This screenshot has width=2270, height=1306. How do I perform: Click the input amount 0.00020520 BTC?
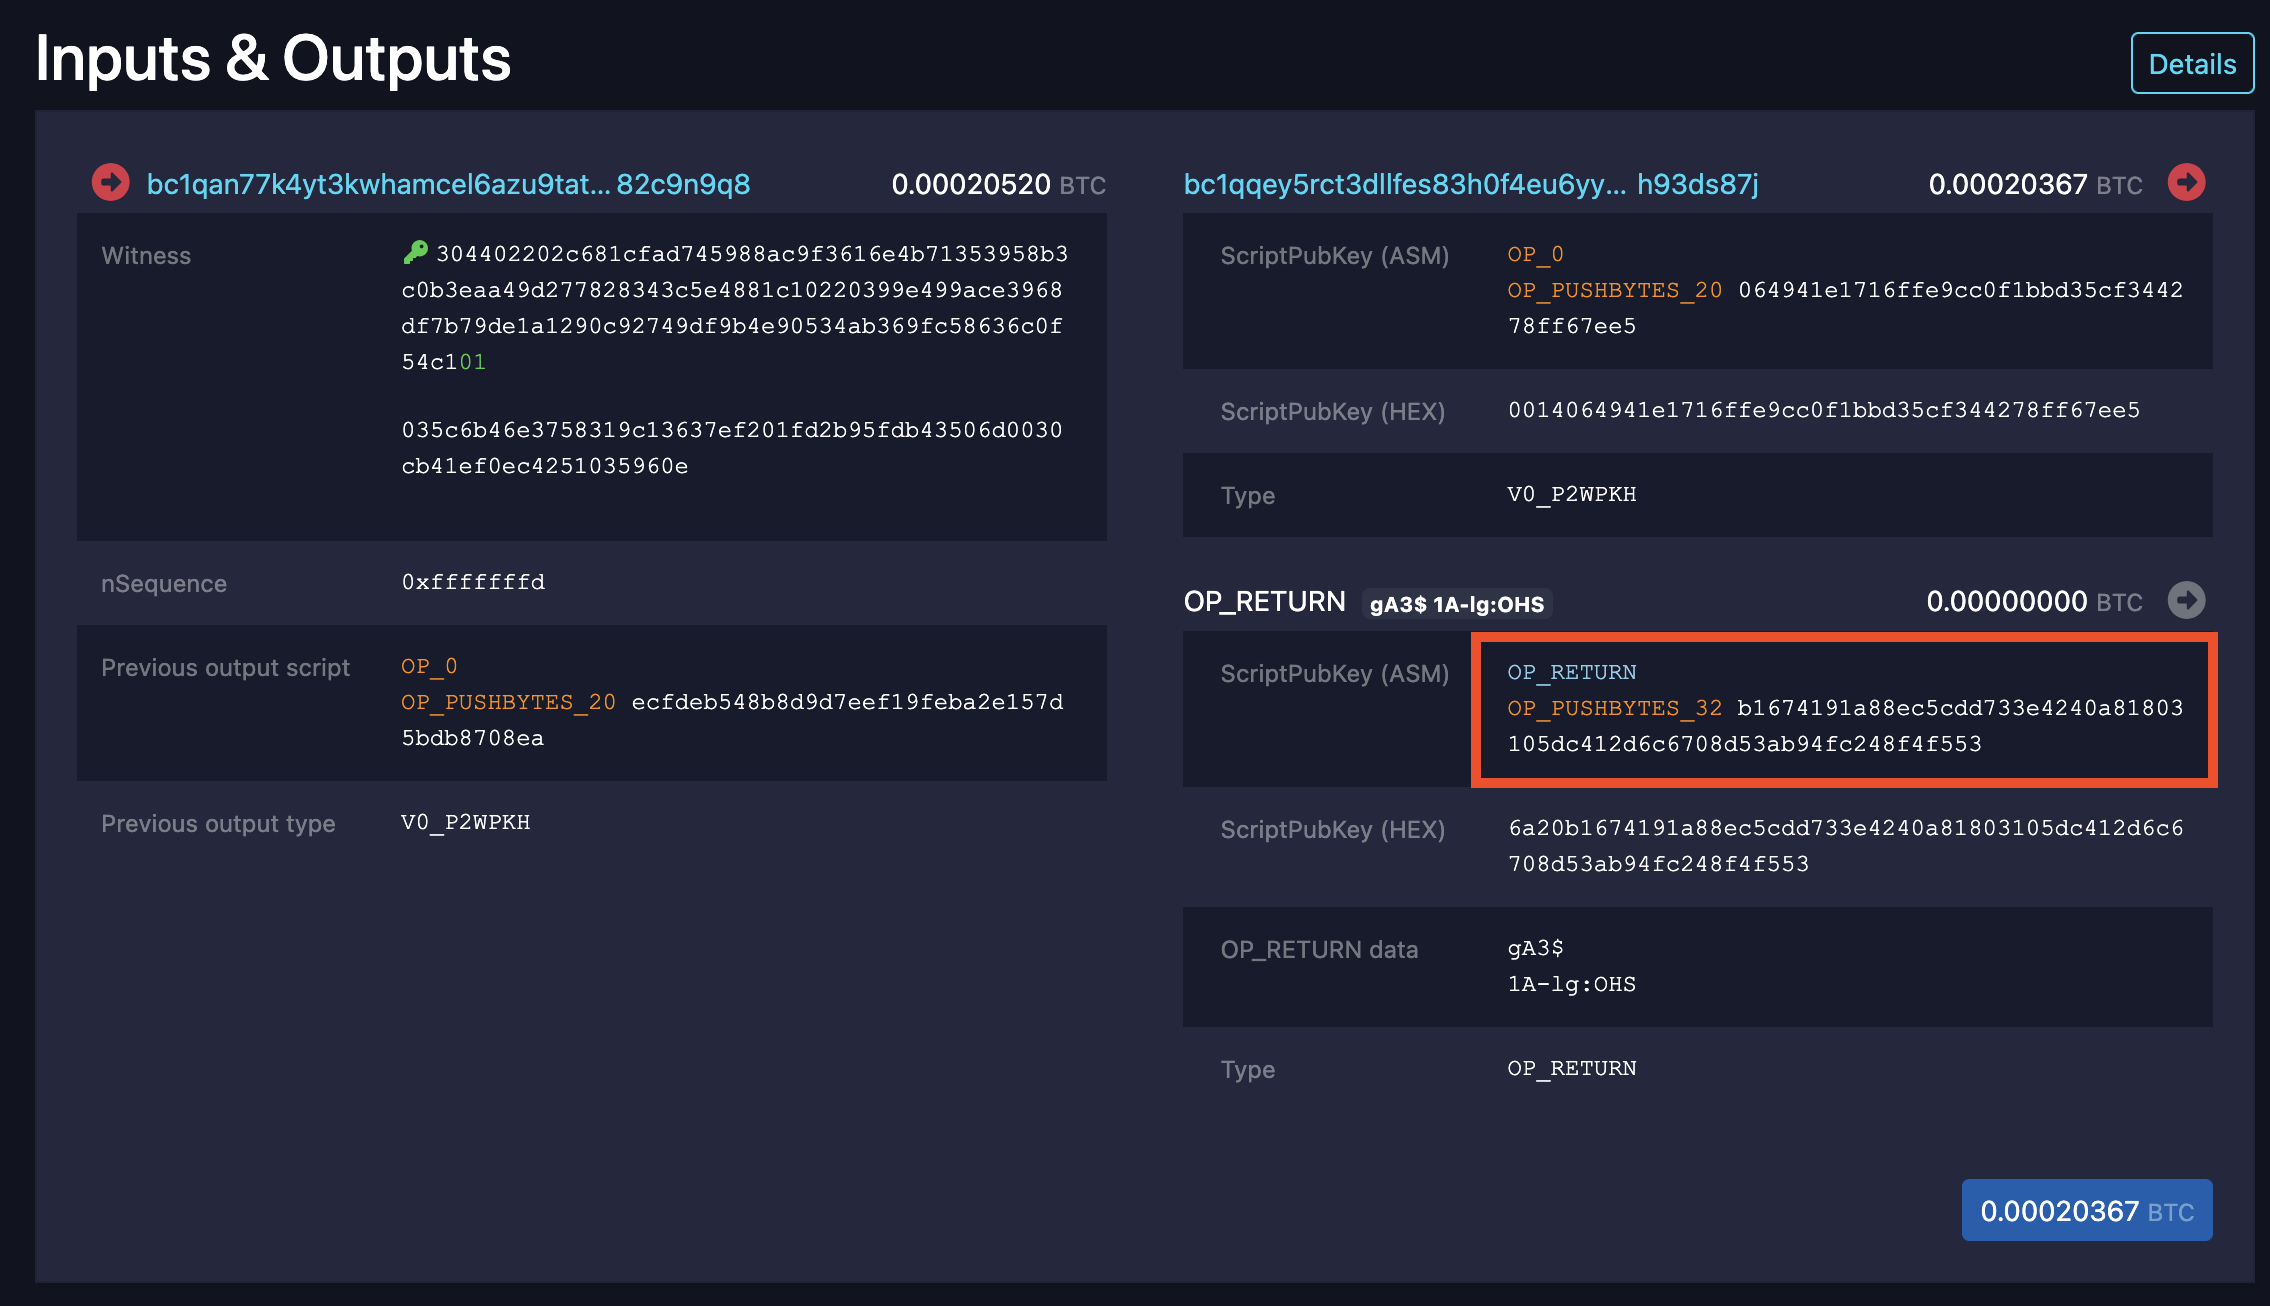tap(972, 184)
